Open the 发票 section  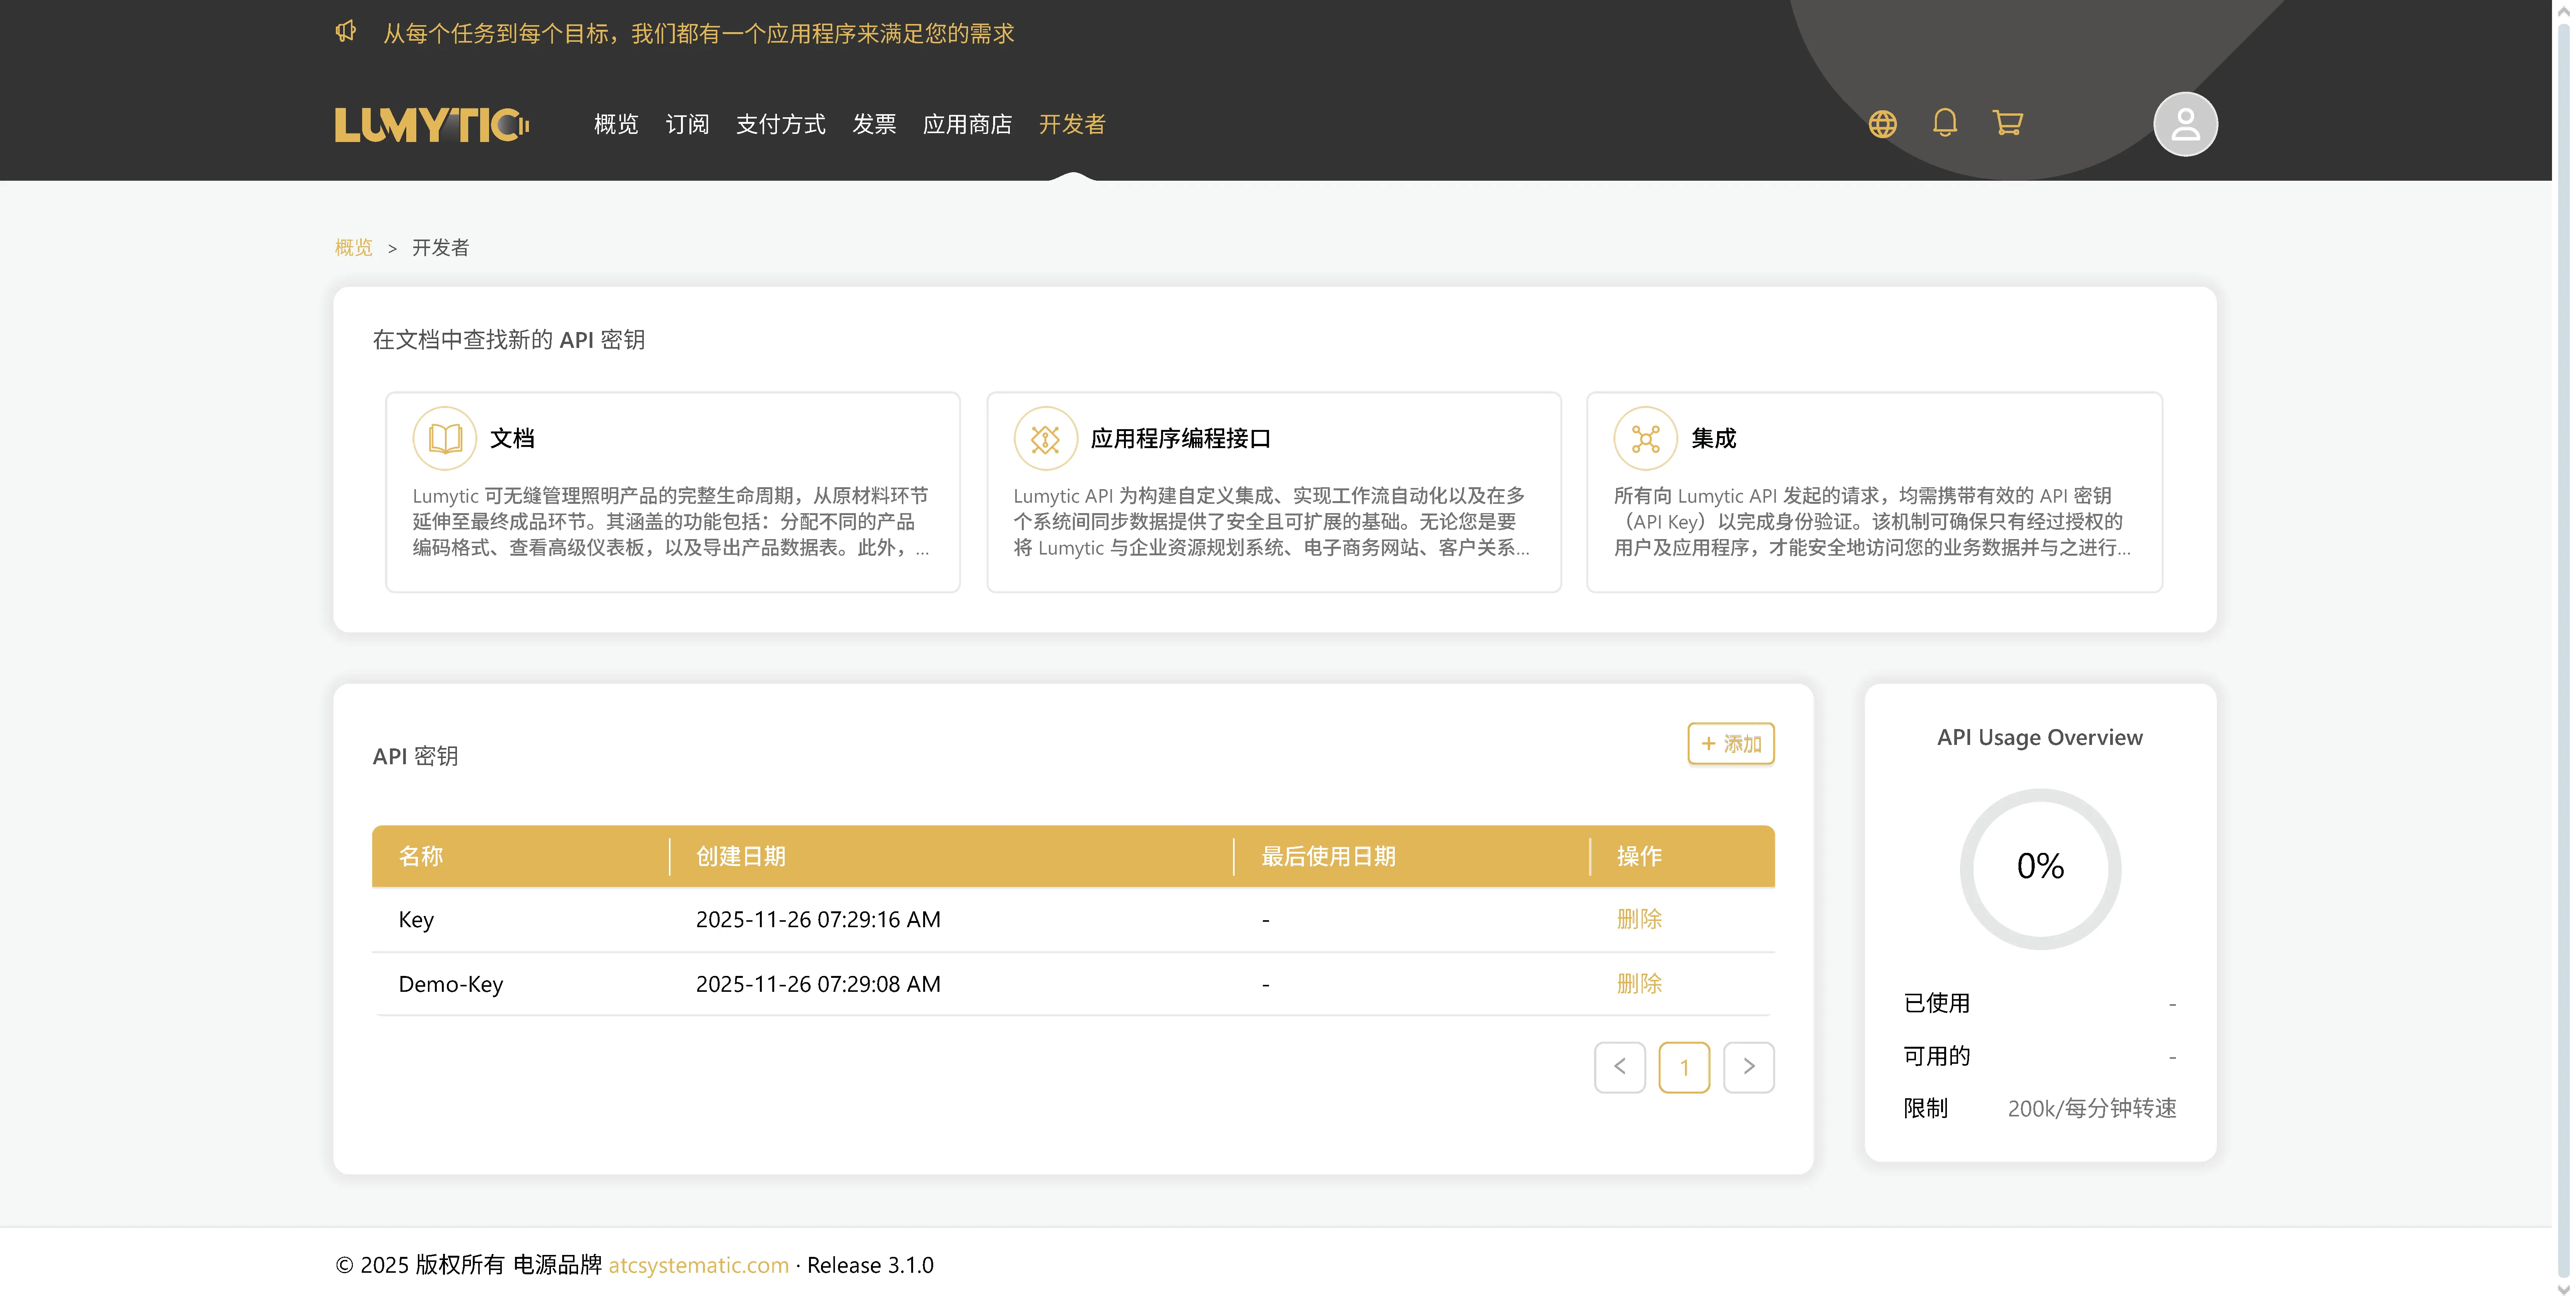pyautogui.click(x=875, y=124)
